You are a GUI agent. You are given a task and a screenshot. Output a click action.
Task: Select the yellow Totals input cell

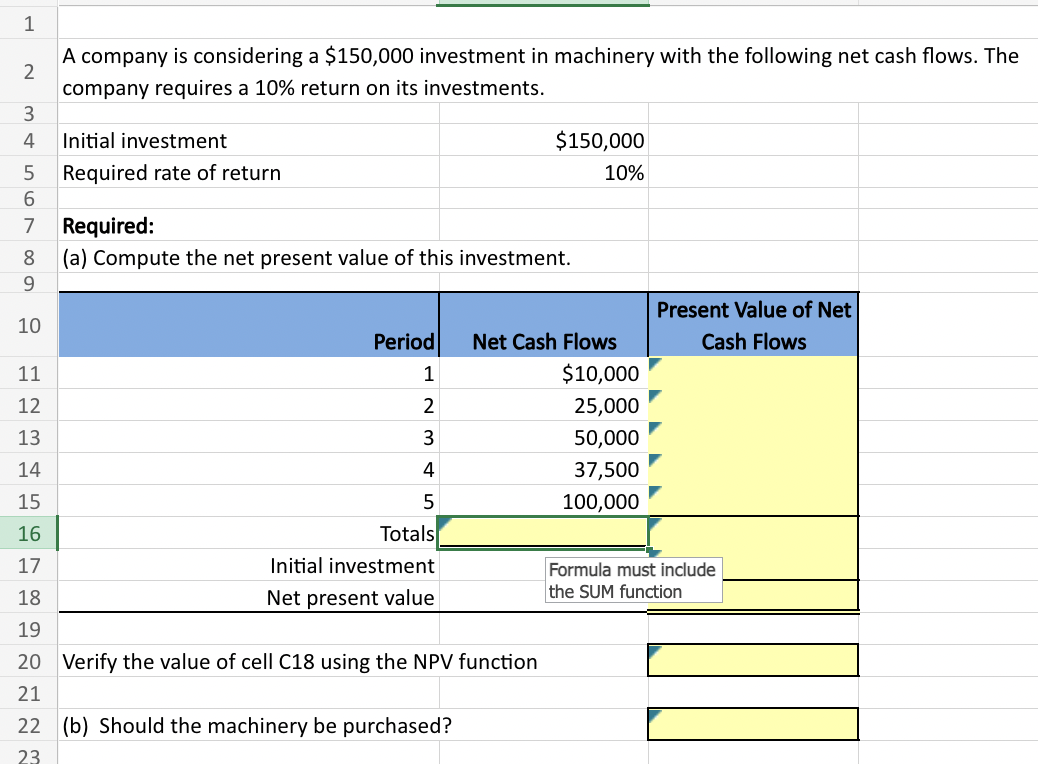[x=543, y=533]
